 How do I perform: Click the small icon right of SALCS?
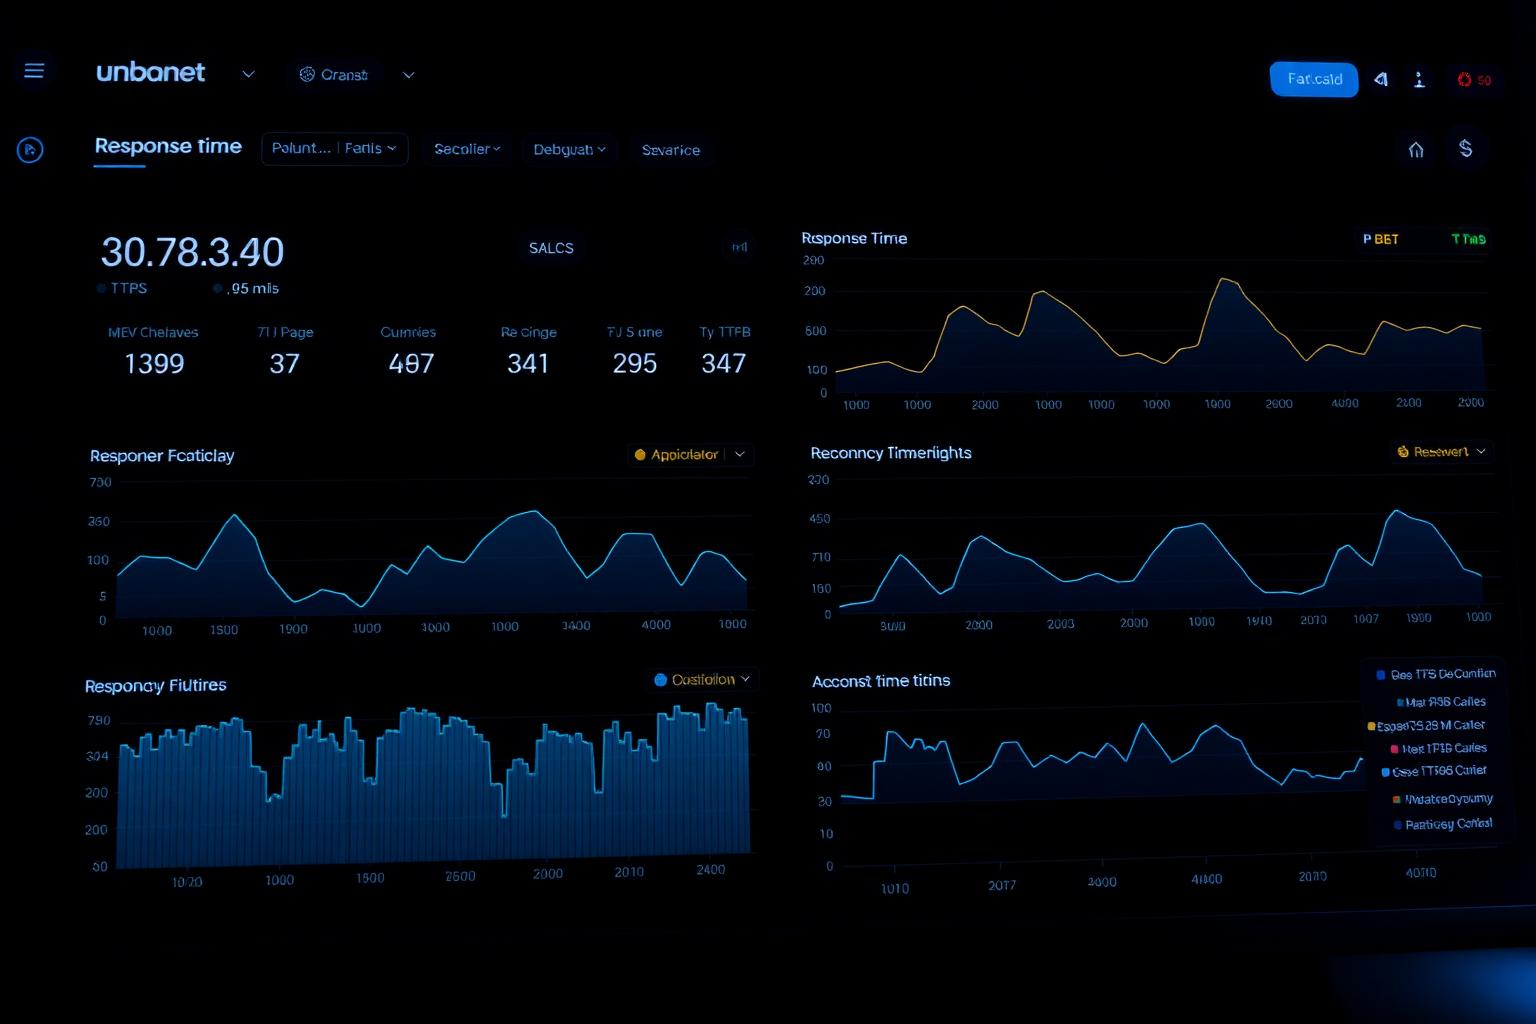(739, 247)
